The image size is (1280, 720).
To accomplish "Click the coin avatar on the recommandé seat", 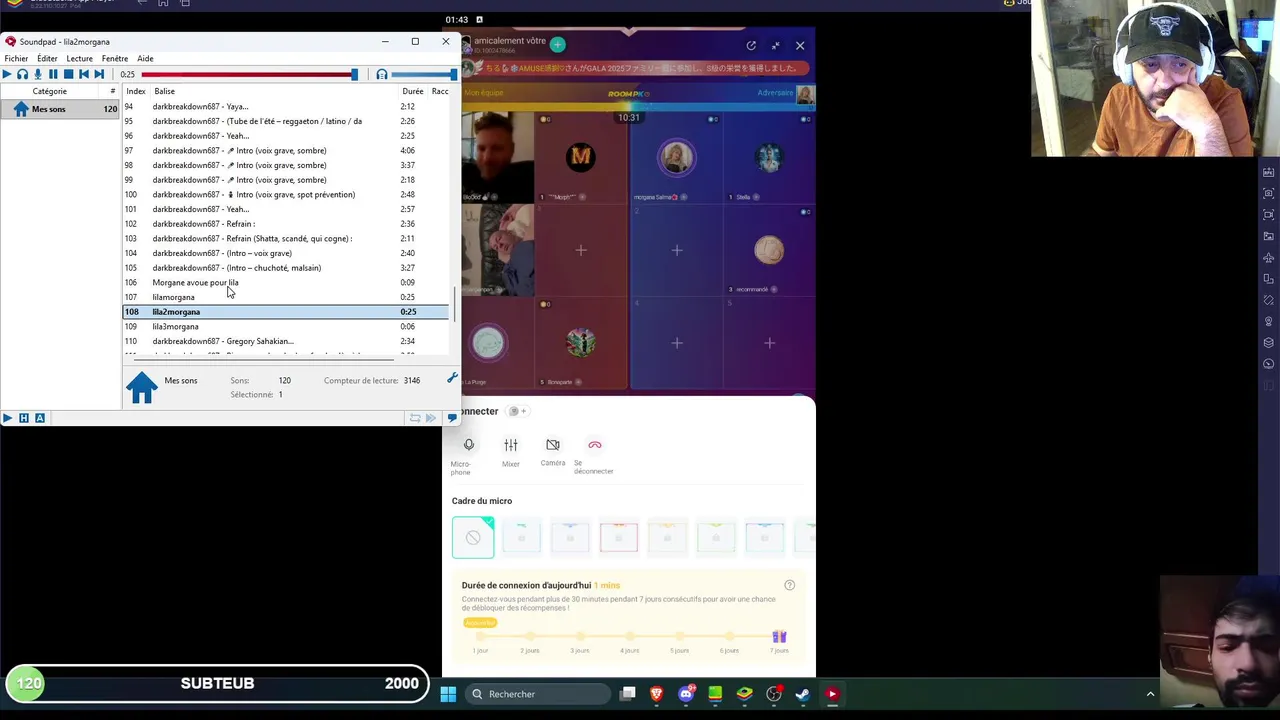I will pos(769,250).
